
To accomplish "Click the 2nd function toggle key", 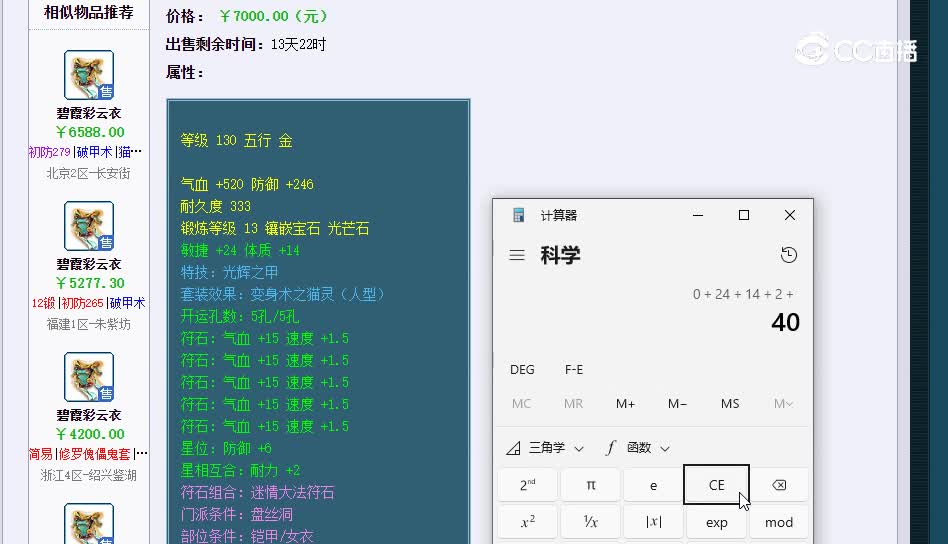I will 528,485.
